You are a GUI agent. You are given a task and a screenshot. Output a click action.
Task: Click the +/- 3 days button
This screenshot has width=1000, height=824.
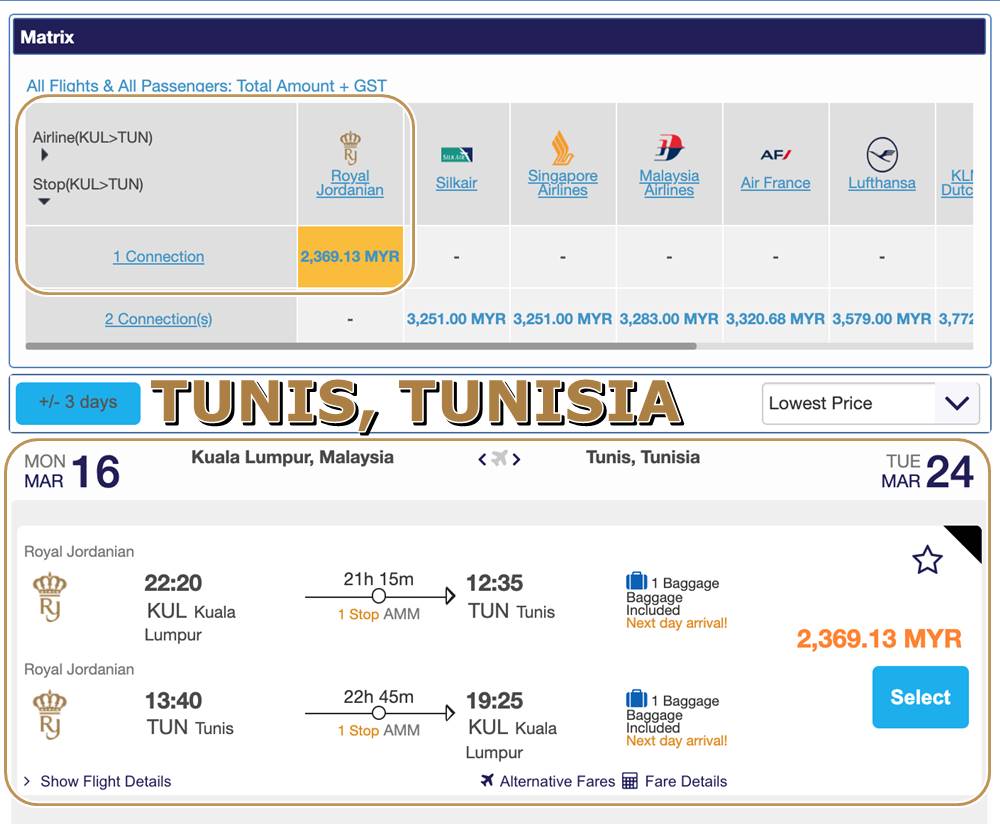pyautogui.click(x=78, y=402)
